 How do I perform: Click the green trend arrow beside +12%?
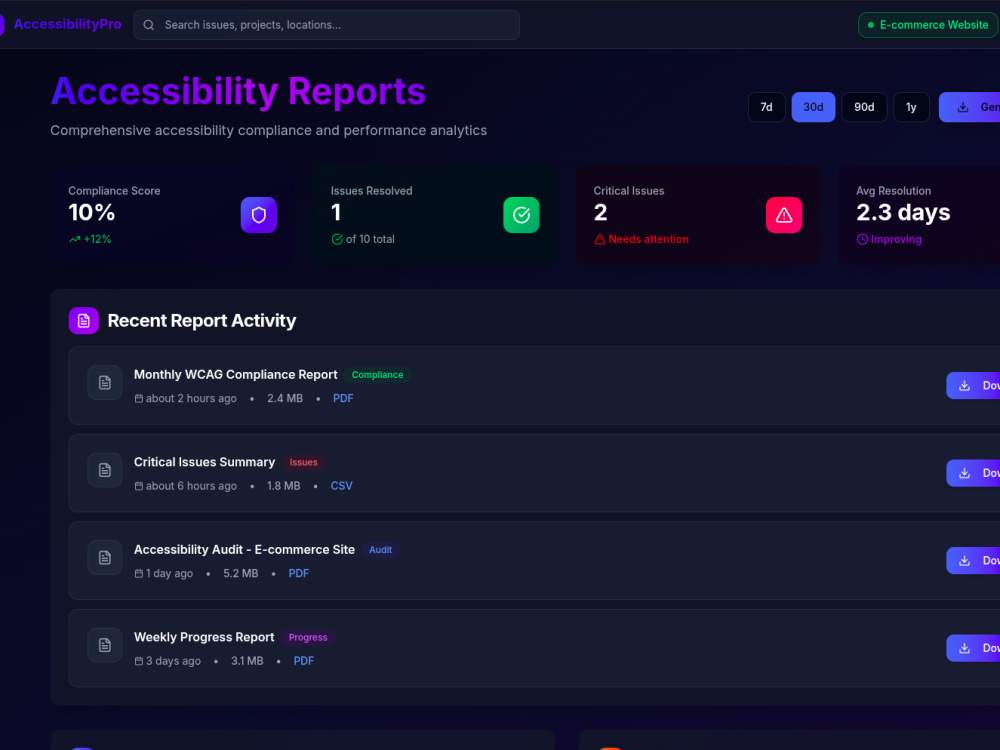pos(75,239)
